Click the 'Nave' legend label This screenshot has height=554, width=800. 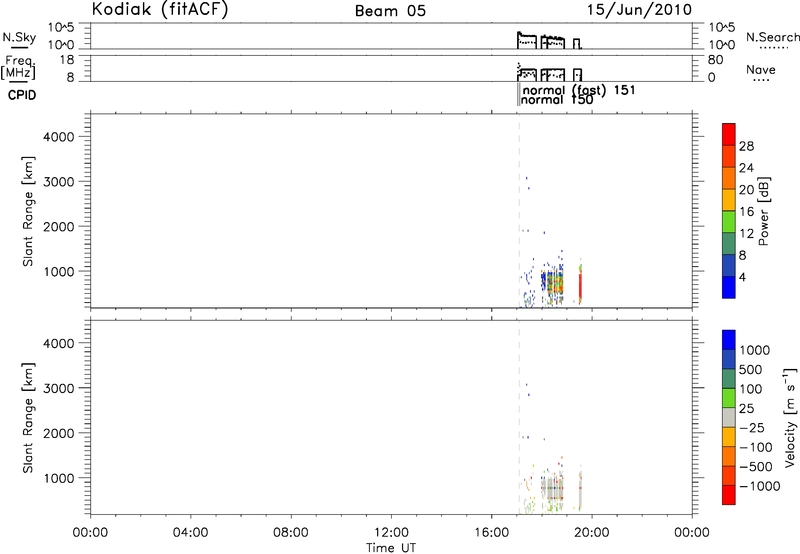(x=761, y=70)
